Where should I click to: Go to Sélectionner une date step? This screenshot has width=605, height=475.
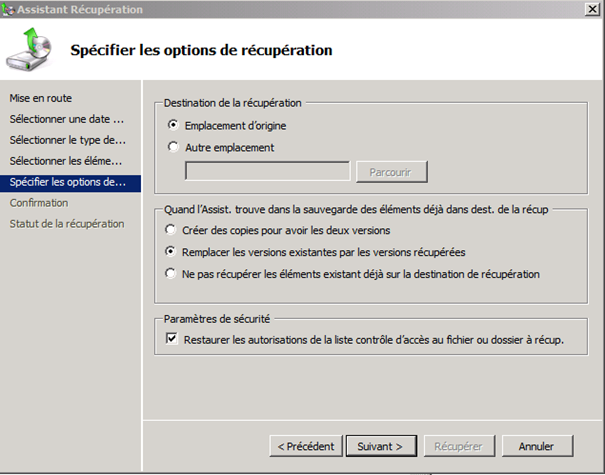pos(67,119)
